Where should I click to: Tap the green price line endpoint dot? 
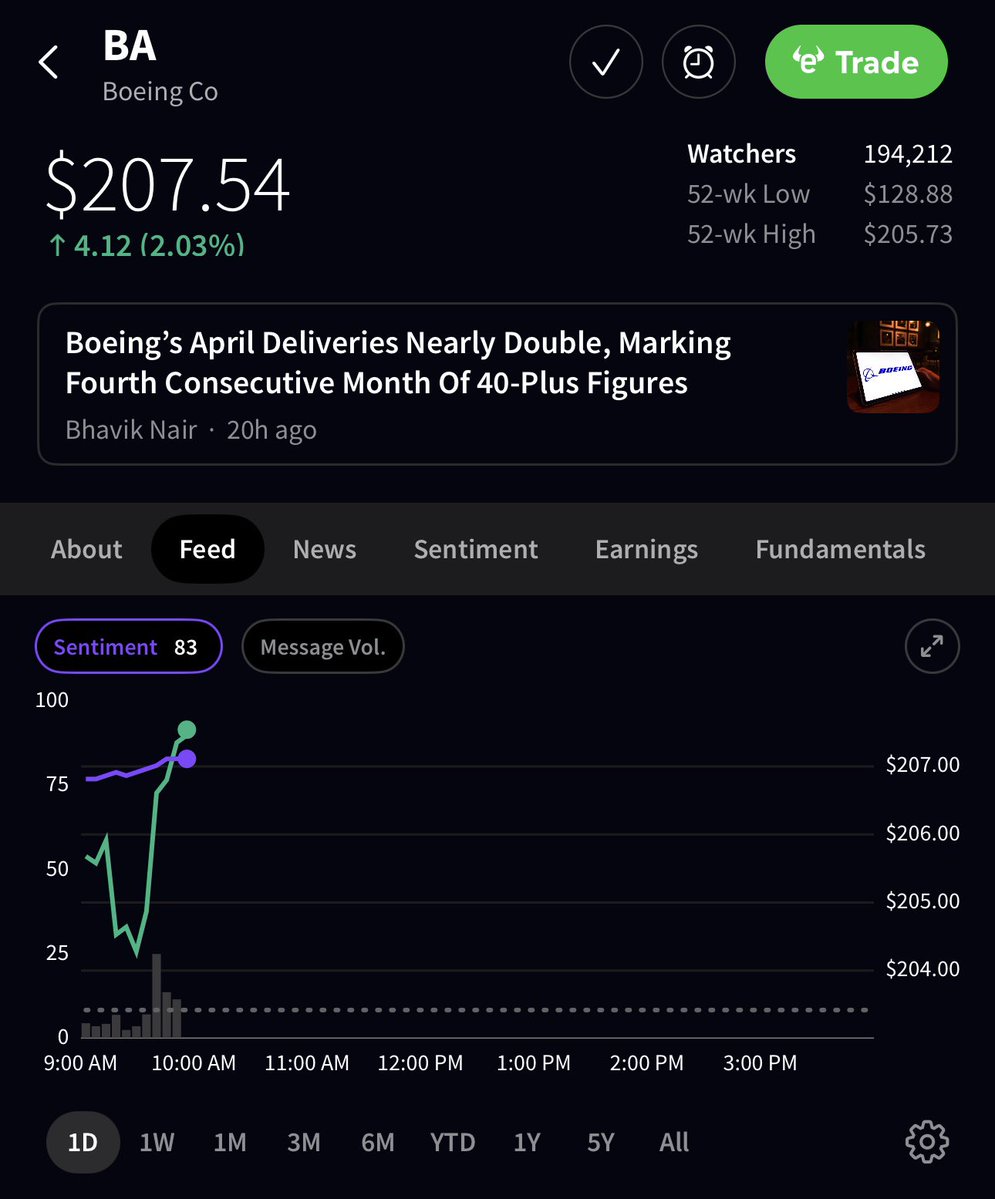pyautogui.click(x=187, y=729)
